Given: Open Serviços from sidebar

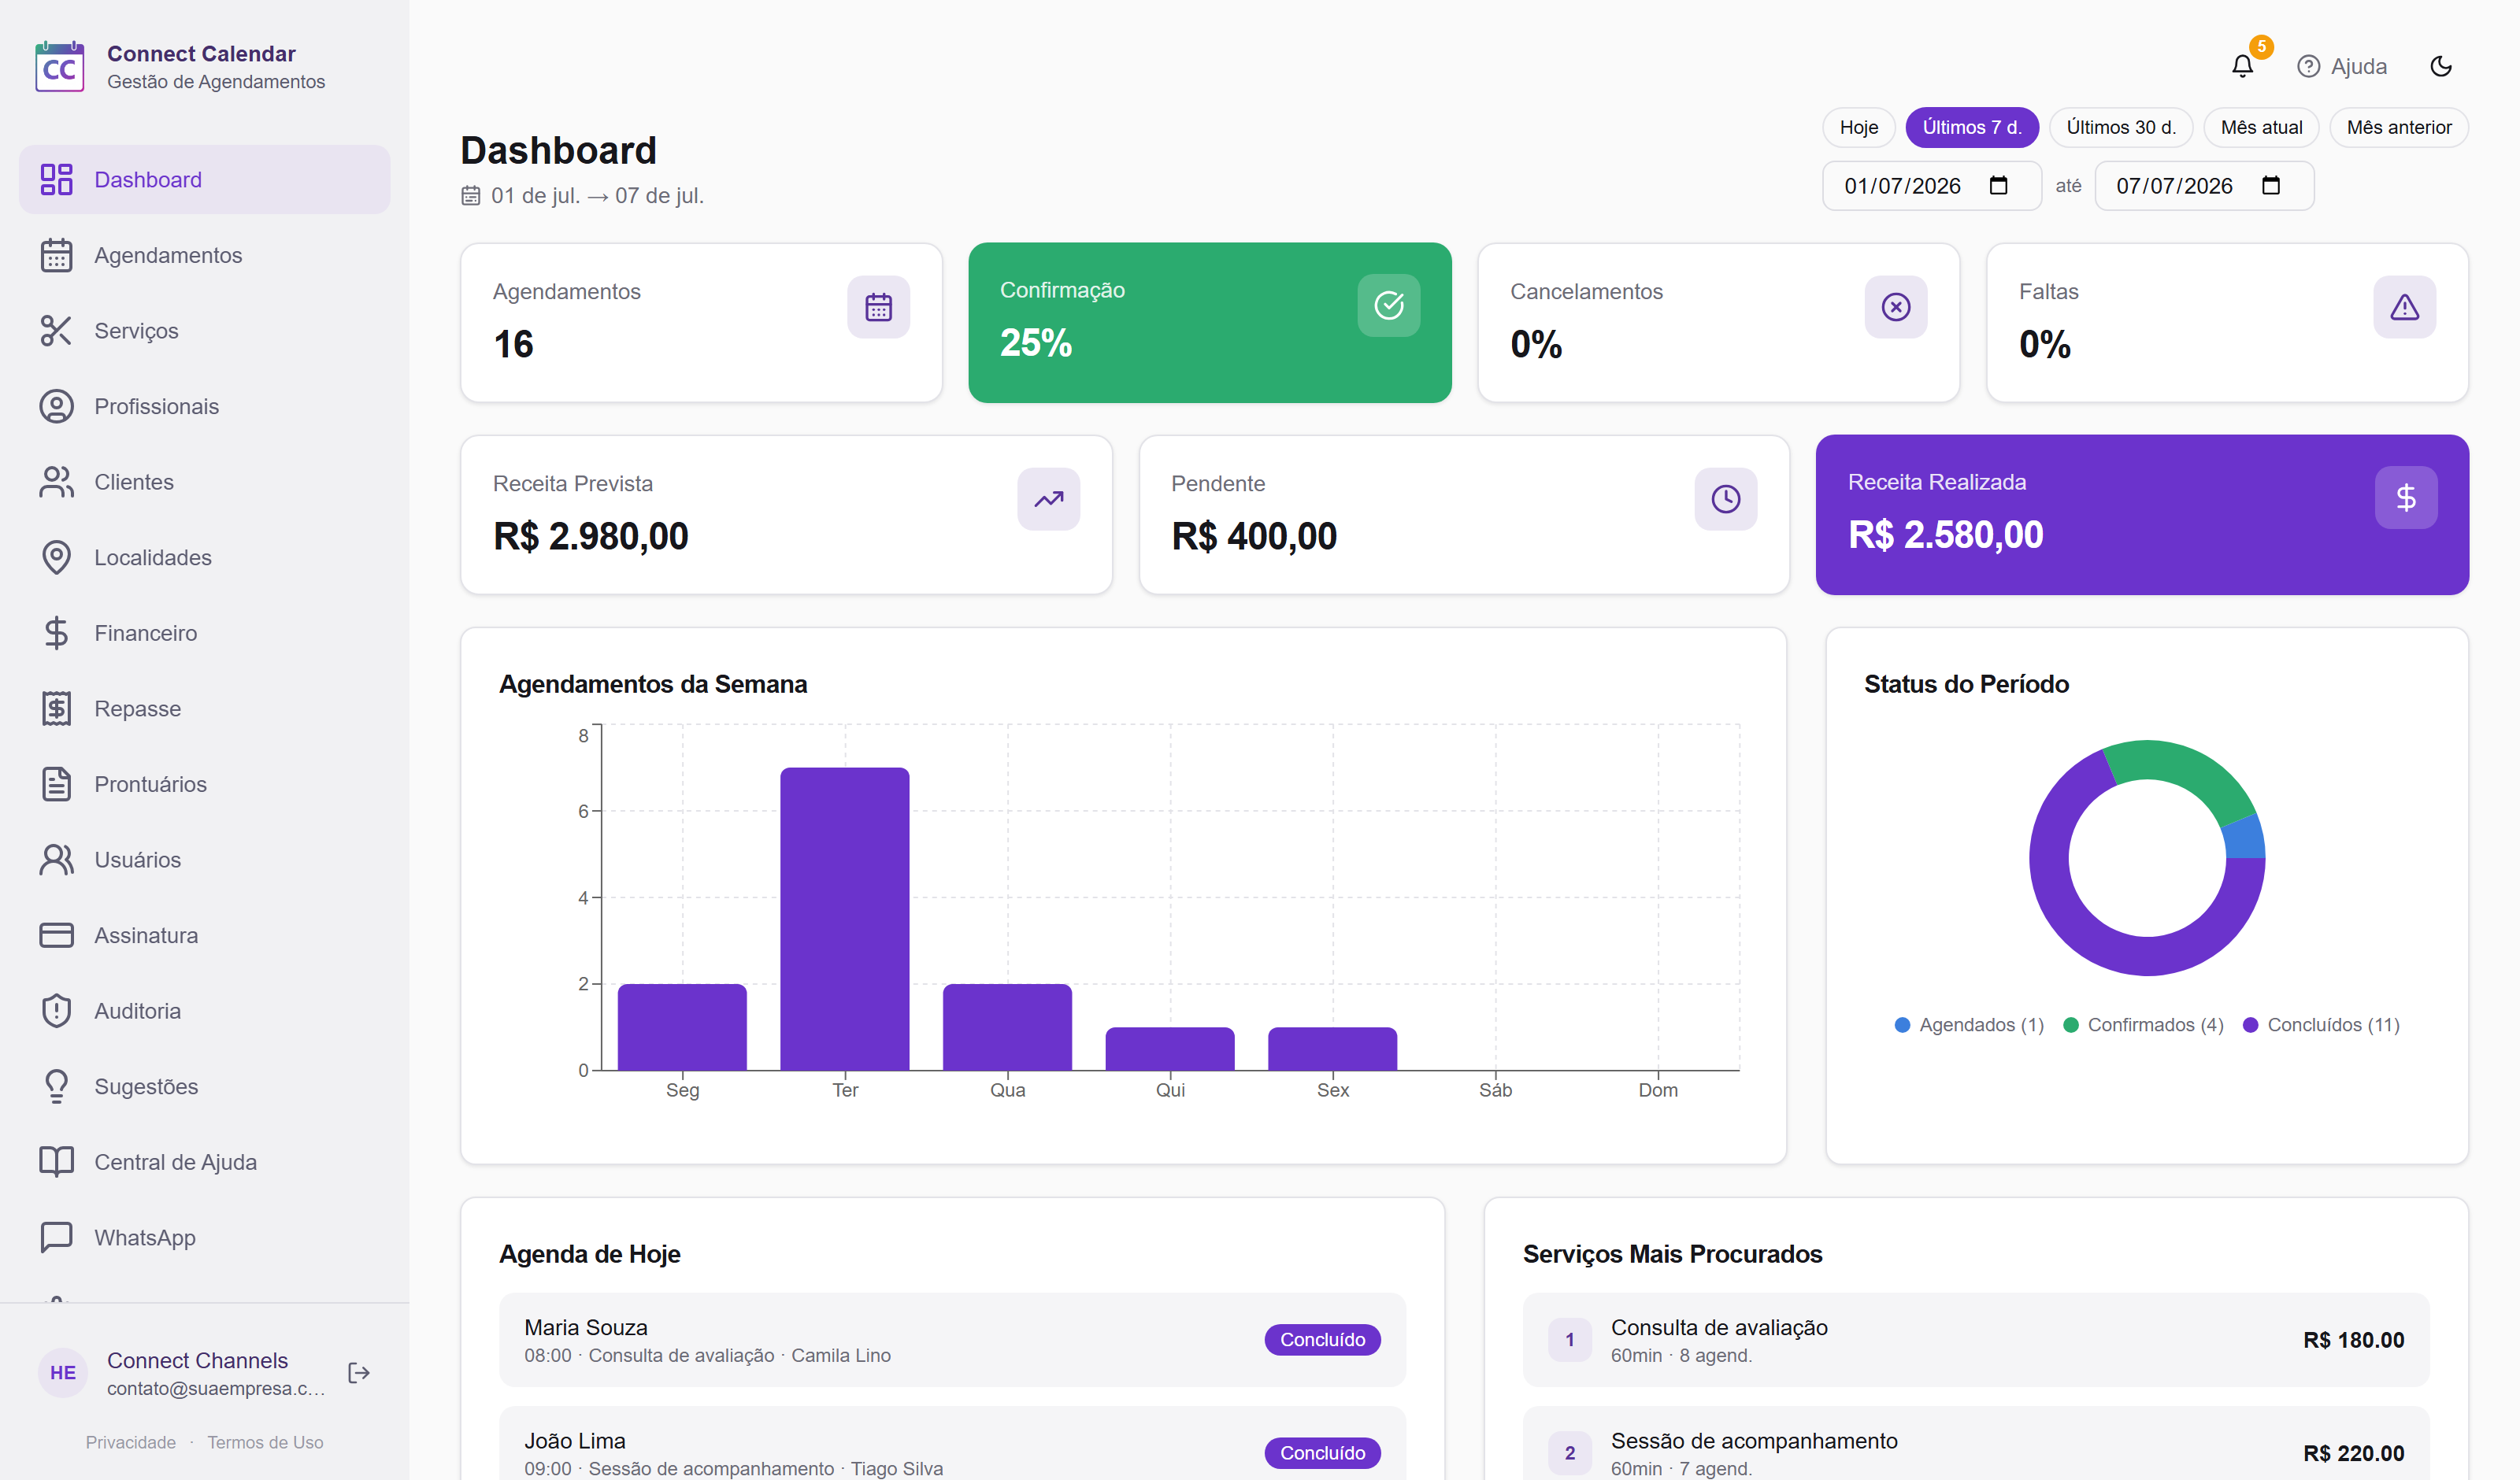Looking at the screenshot, I should coord(204,330).
